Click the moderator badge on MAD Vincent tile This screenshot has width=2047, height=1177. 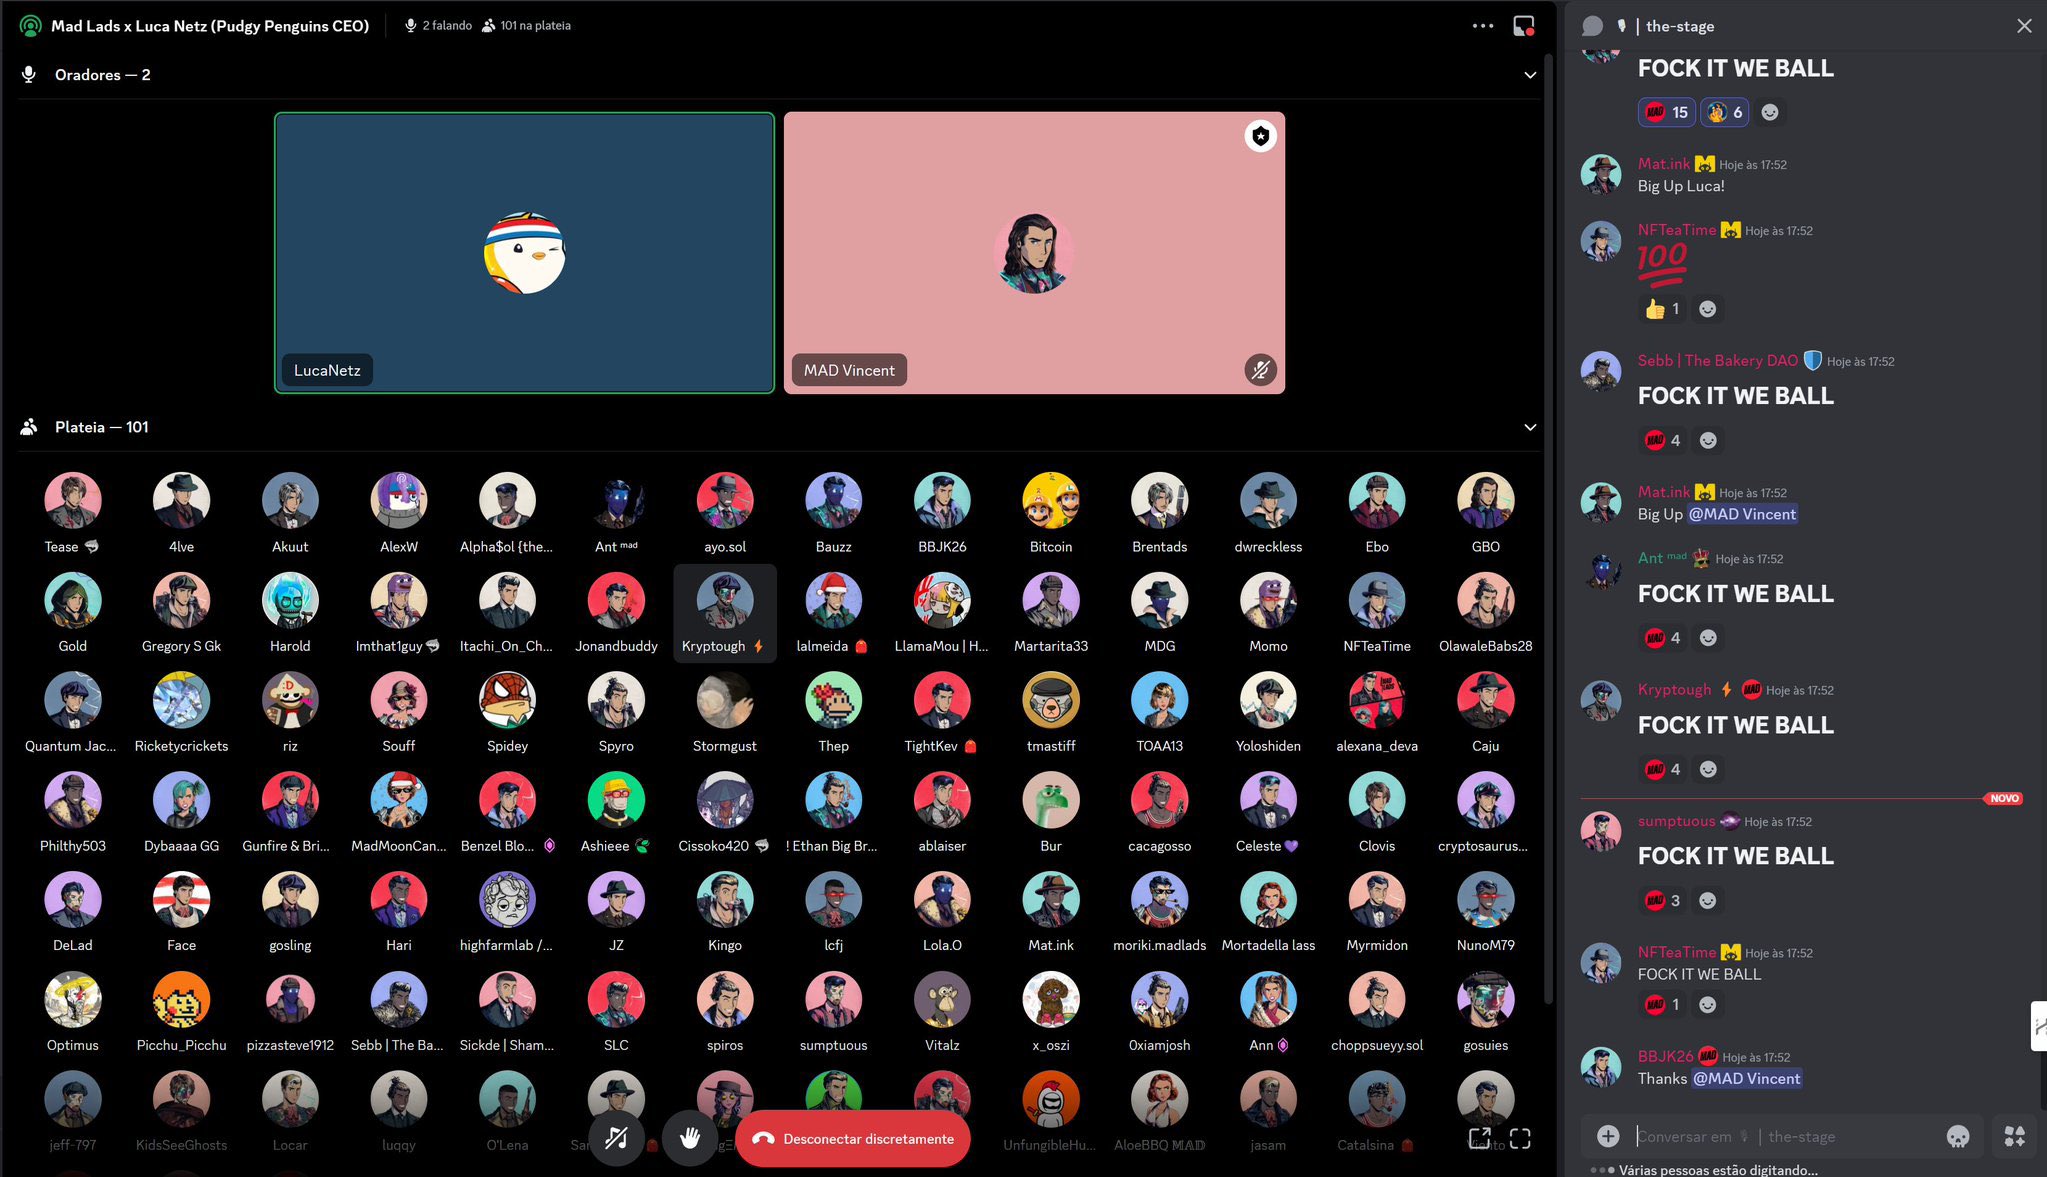[x=1261, y=136]
